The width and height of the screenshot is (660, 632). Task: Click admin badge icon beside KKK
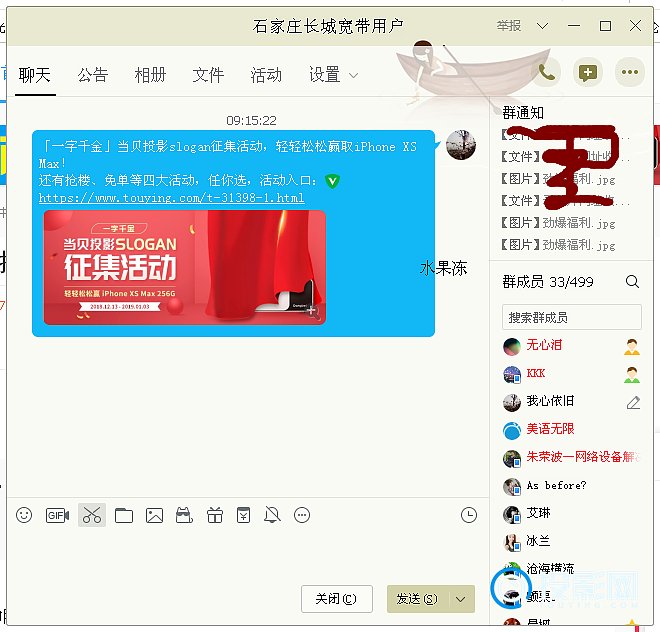point(632,374)
